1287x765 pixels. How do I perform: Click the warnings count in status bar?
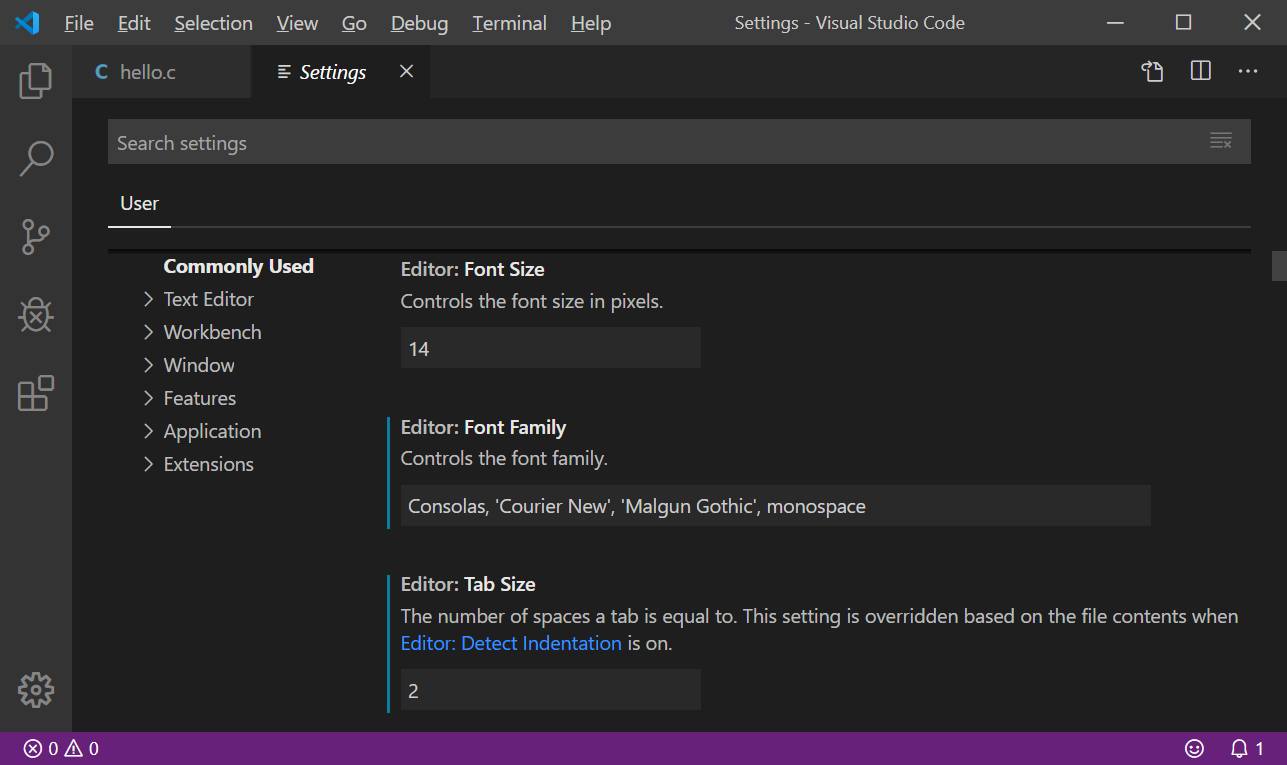coord(83,748)
